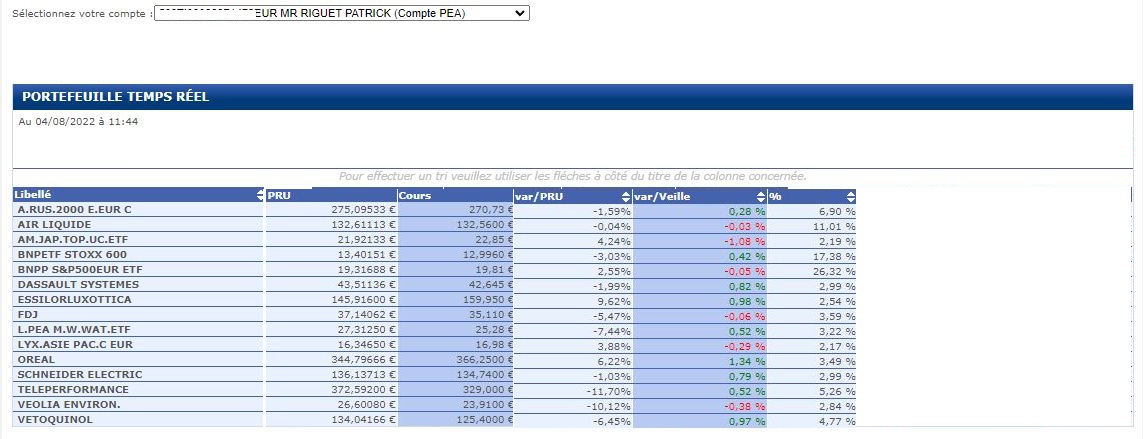Click Cours value 35,110 €
This screenshot has width=1143, height=439.
tap(491, 314)
